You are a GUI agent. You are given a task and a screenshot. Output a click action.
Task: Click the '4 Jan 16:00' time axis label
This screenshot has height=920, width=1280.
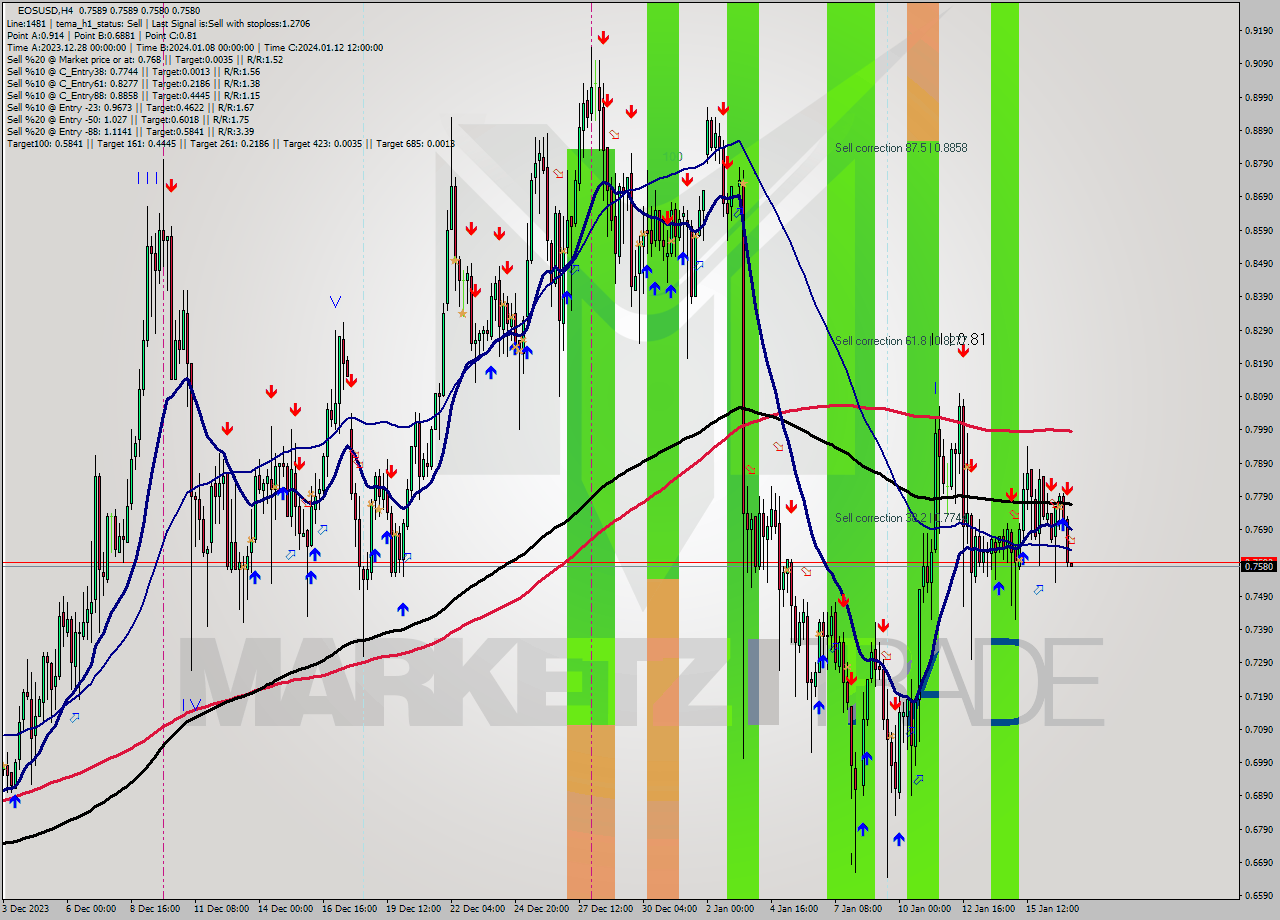pos(794,909)
